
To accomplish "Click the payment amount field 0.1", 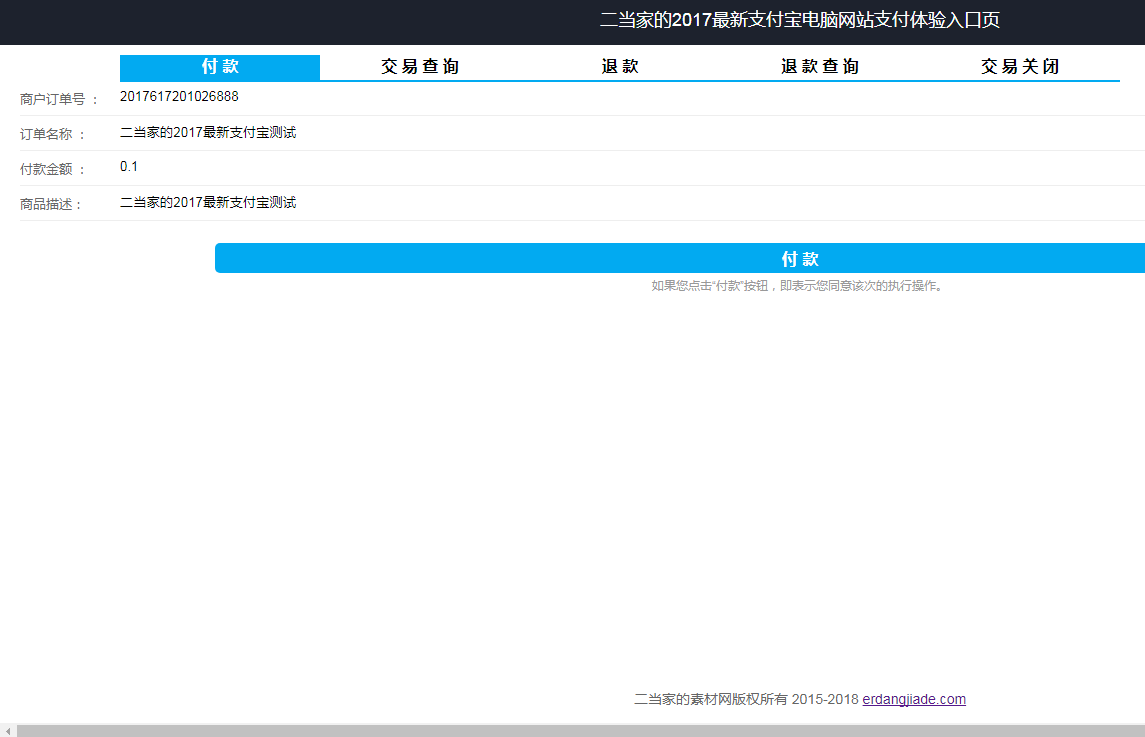I will click(632, 167).
